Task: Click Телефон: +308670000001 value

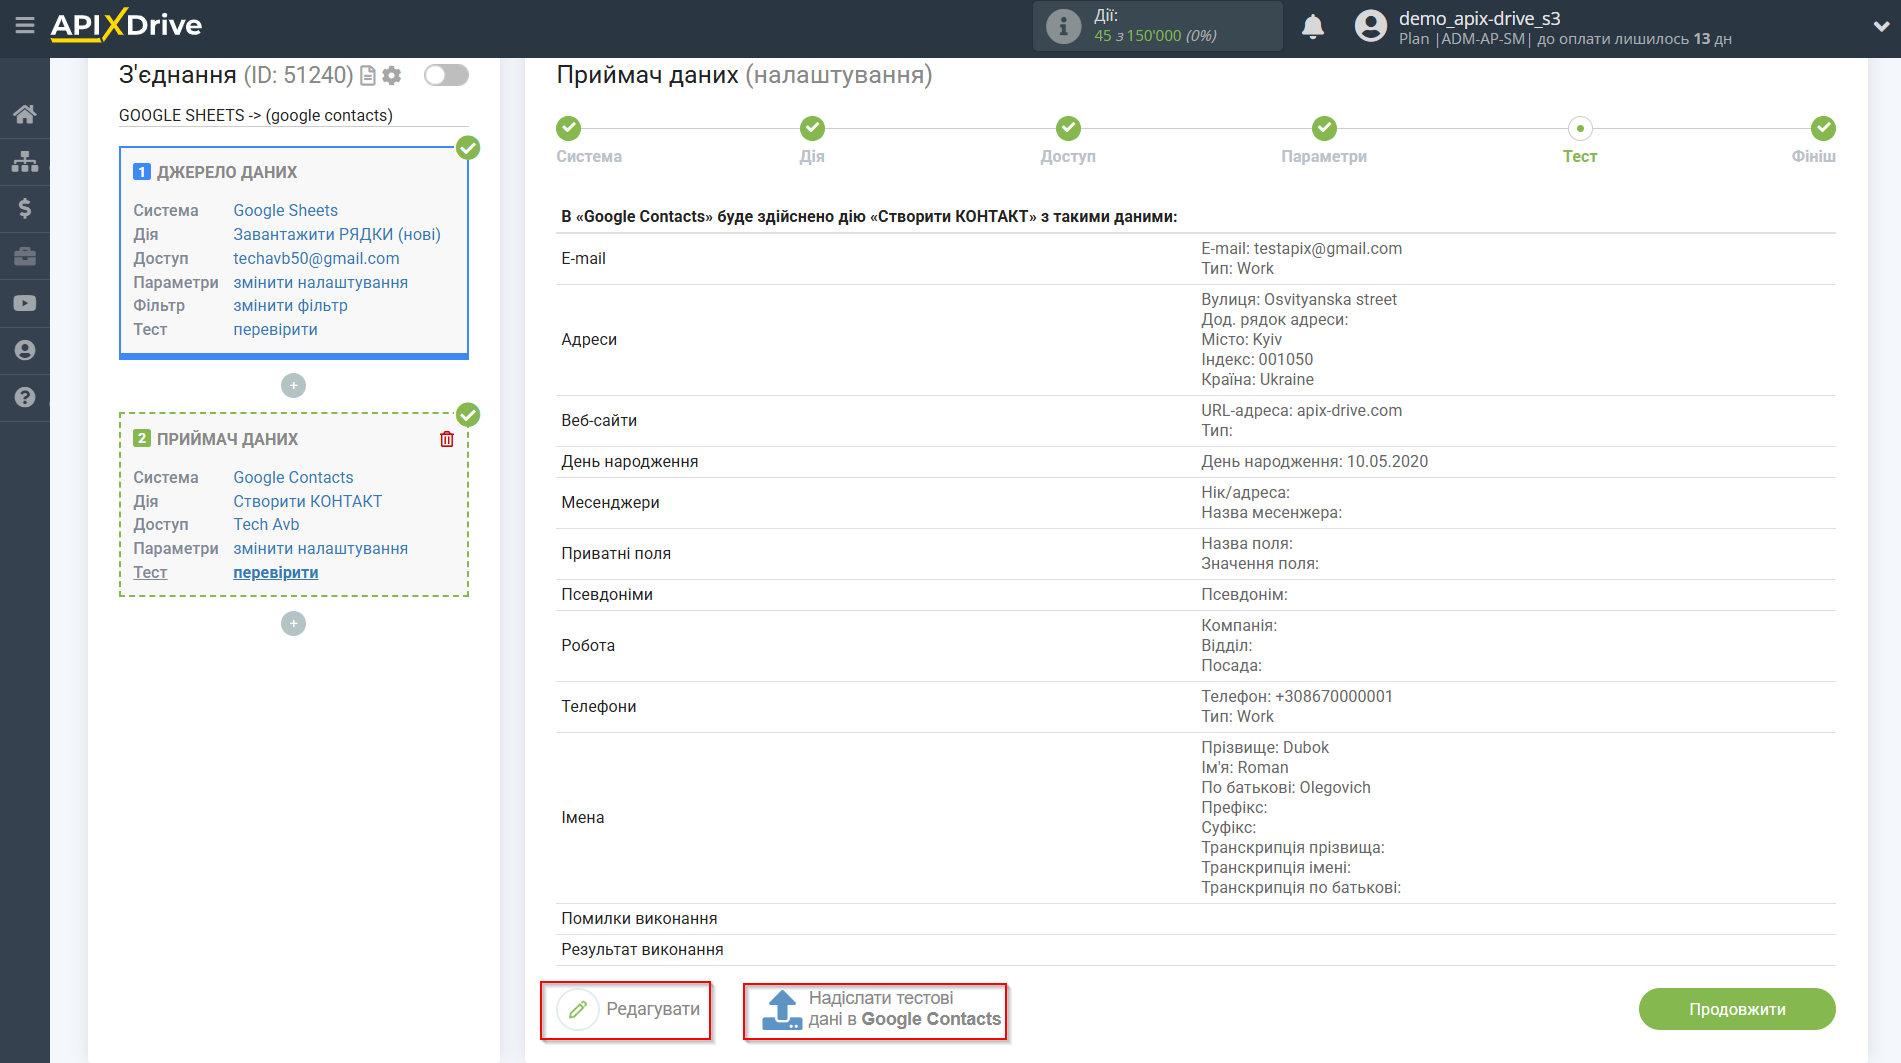Action: click(x=1297, y=696)
